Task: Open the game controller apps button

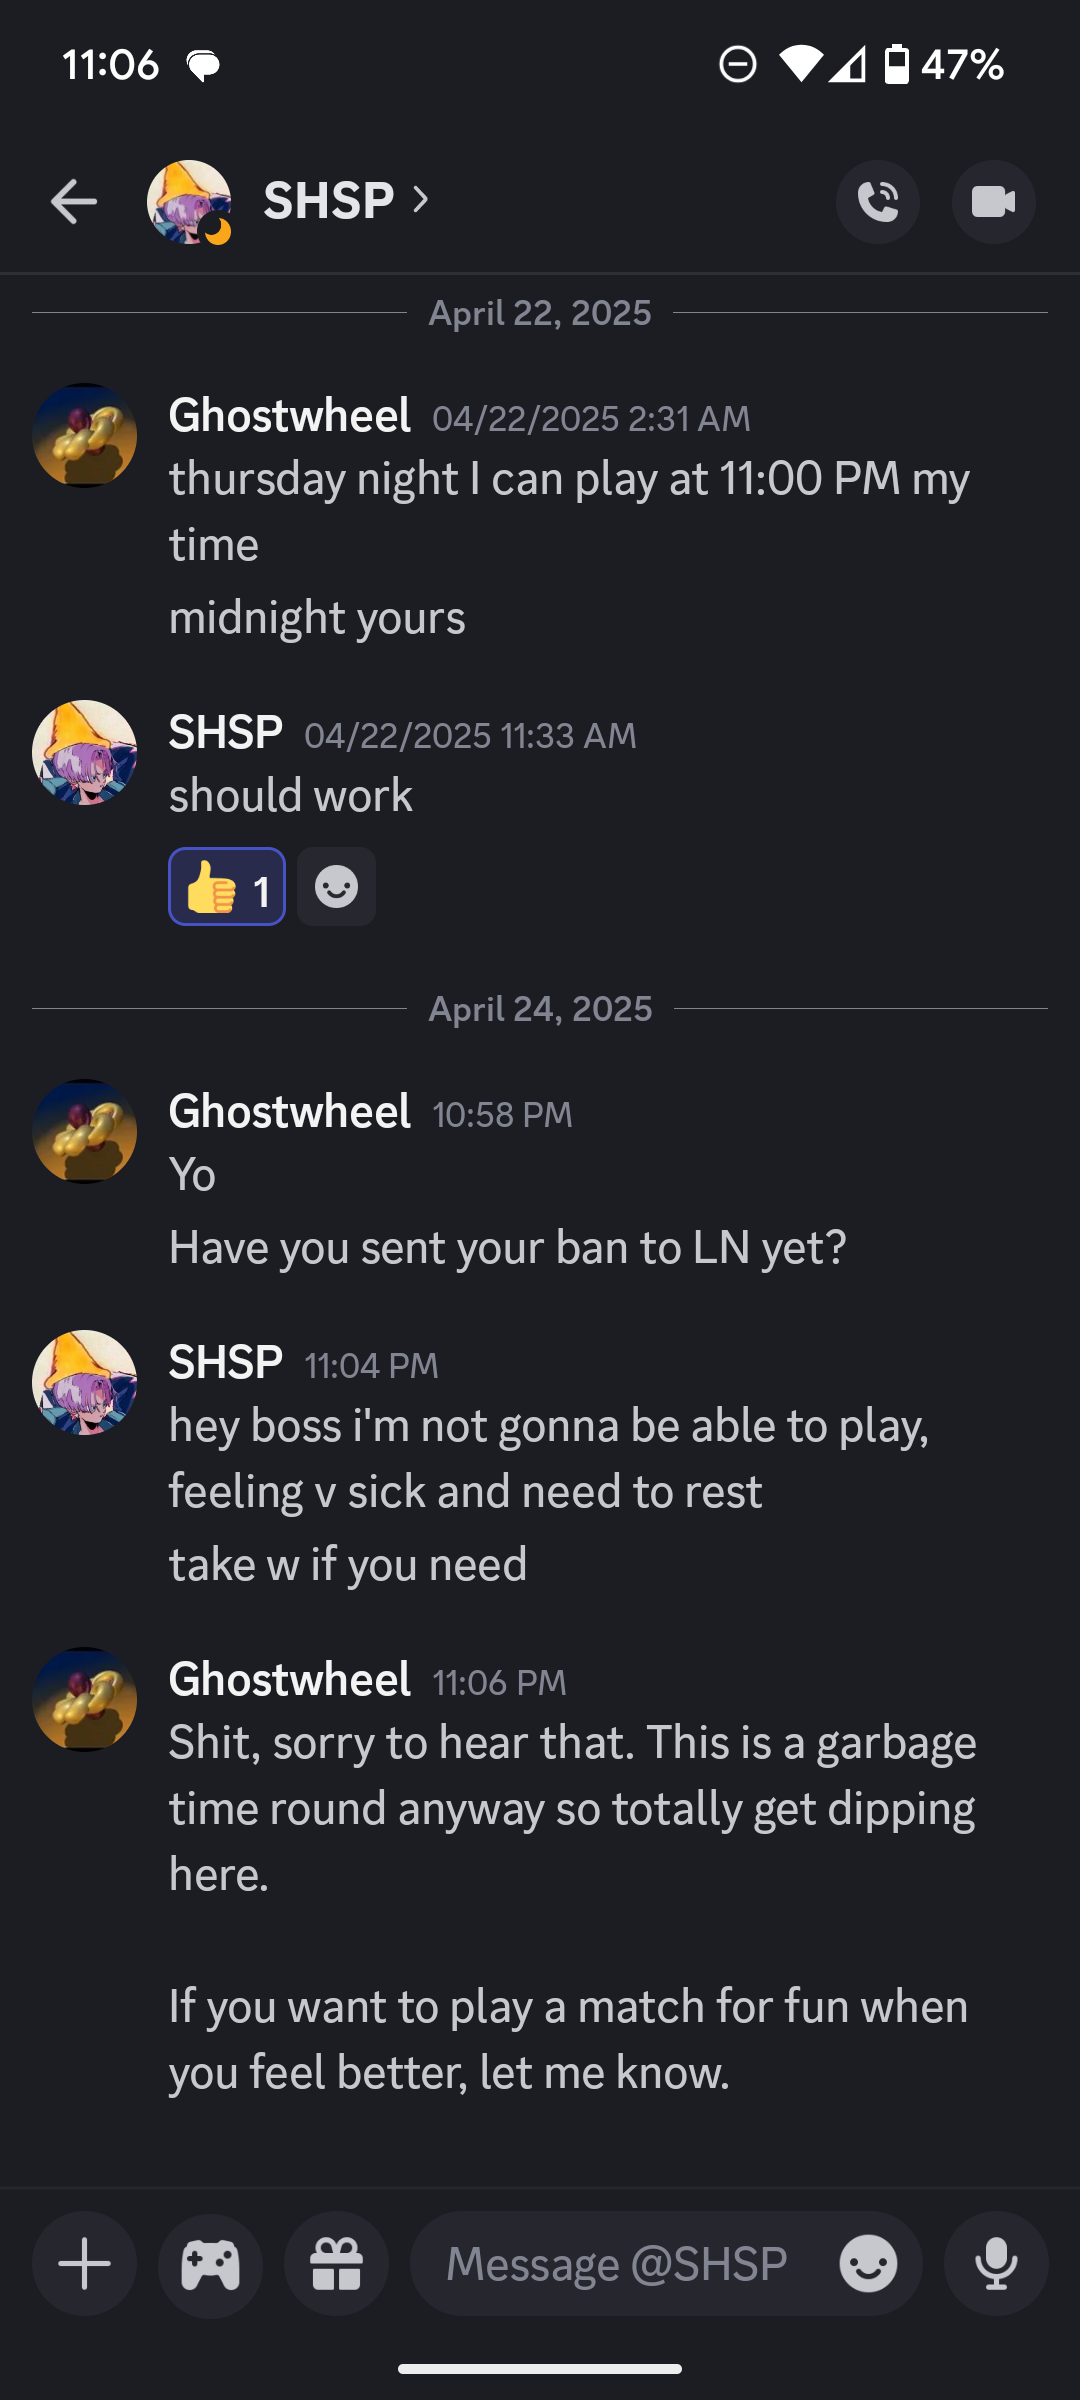Action: point(211,2264)
